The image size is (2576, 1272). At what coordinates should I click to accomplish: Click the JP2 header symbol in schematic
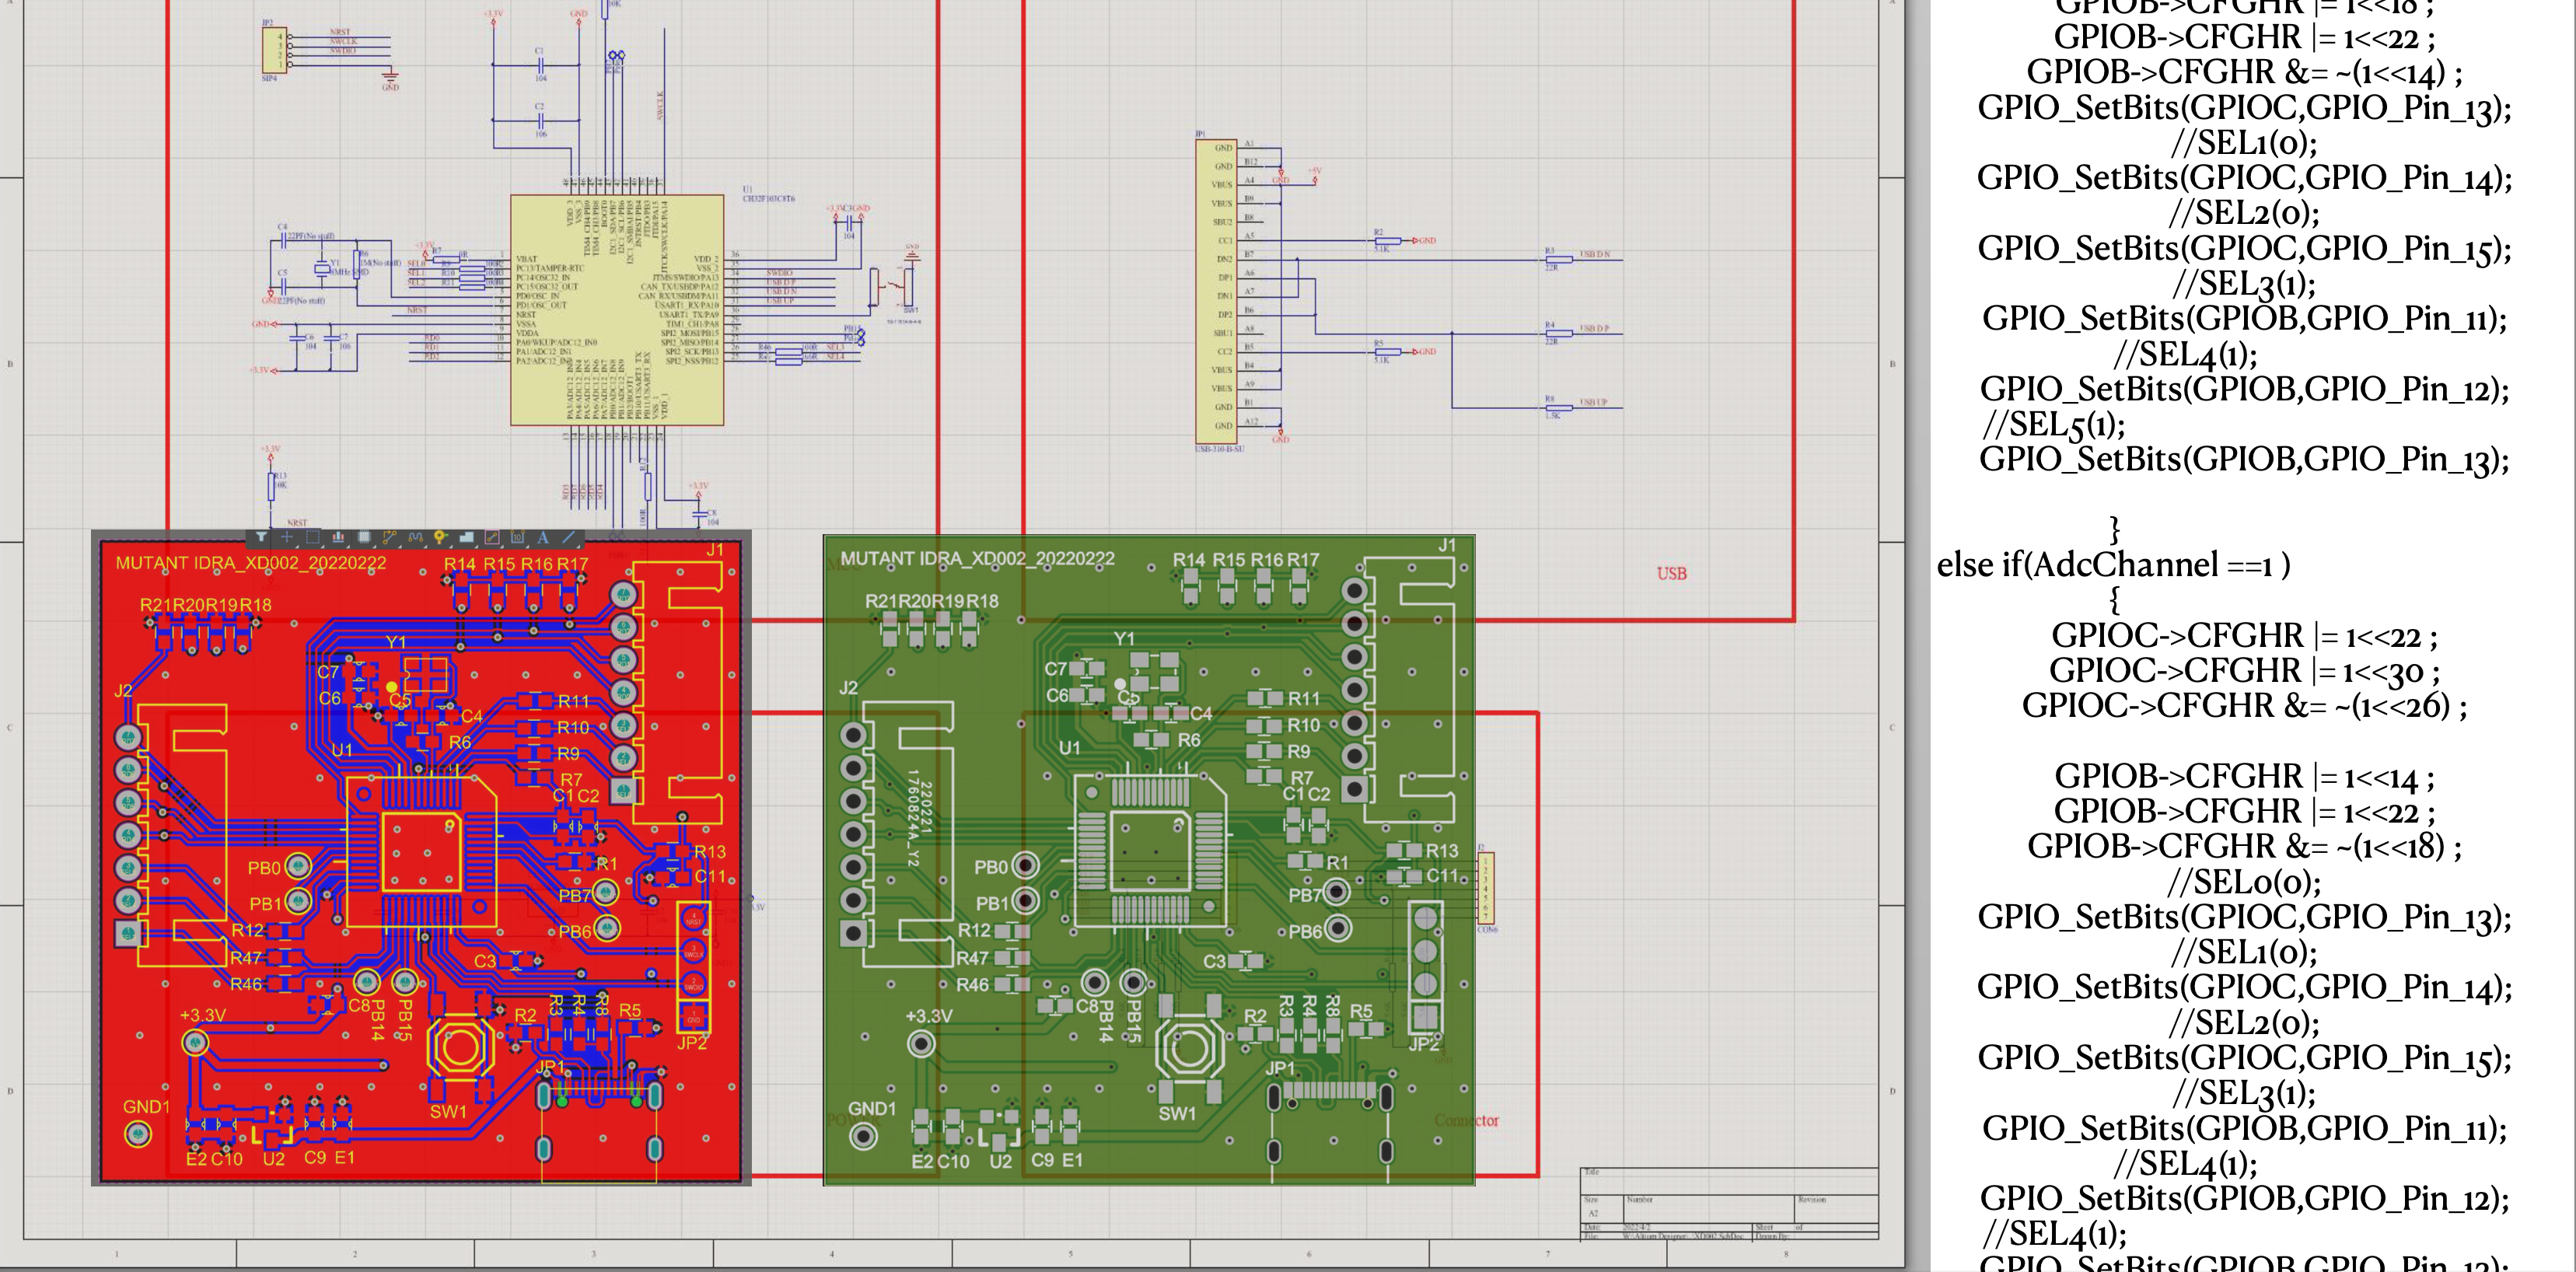pyautogui.click(x=275, y=50)
